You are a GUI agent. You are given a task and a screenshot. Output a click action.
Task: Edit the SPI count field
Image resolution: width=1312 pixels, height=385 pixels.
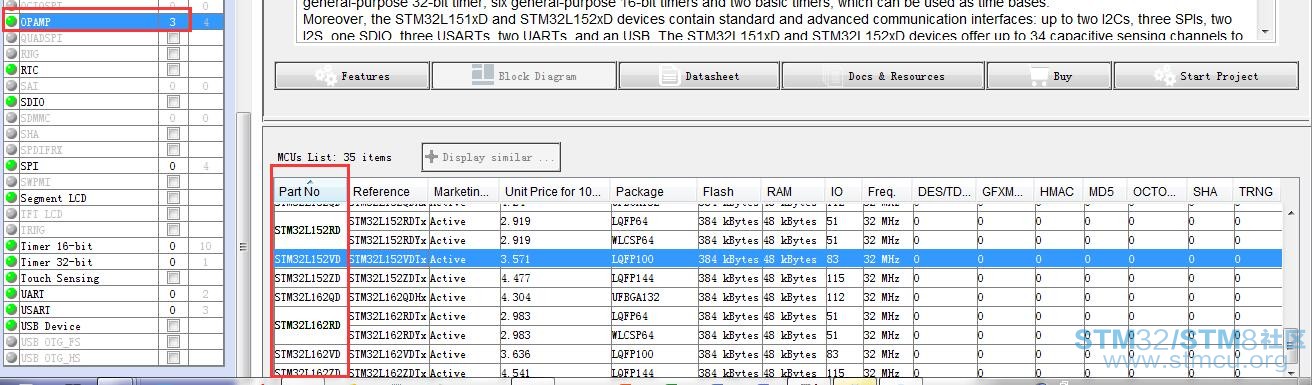tap(173, 166)
